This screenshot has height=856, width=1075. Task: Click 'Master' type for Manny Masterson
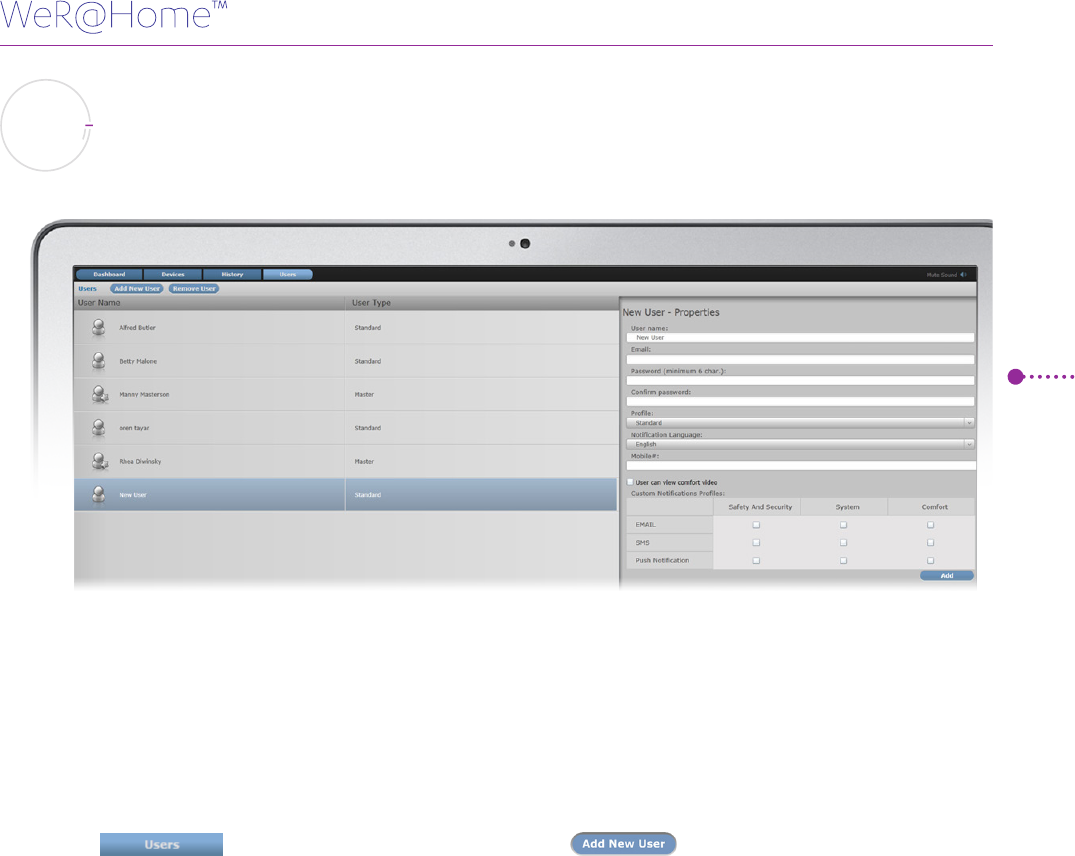(364, 395)
